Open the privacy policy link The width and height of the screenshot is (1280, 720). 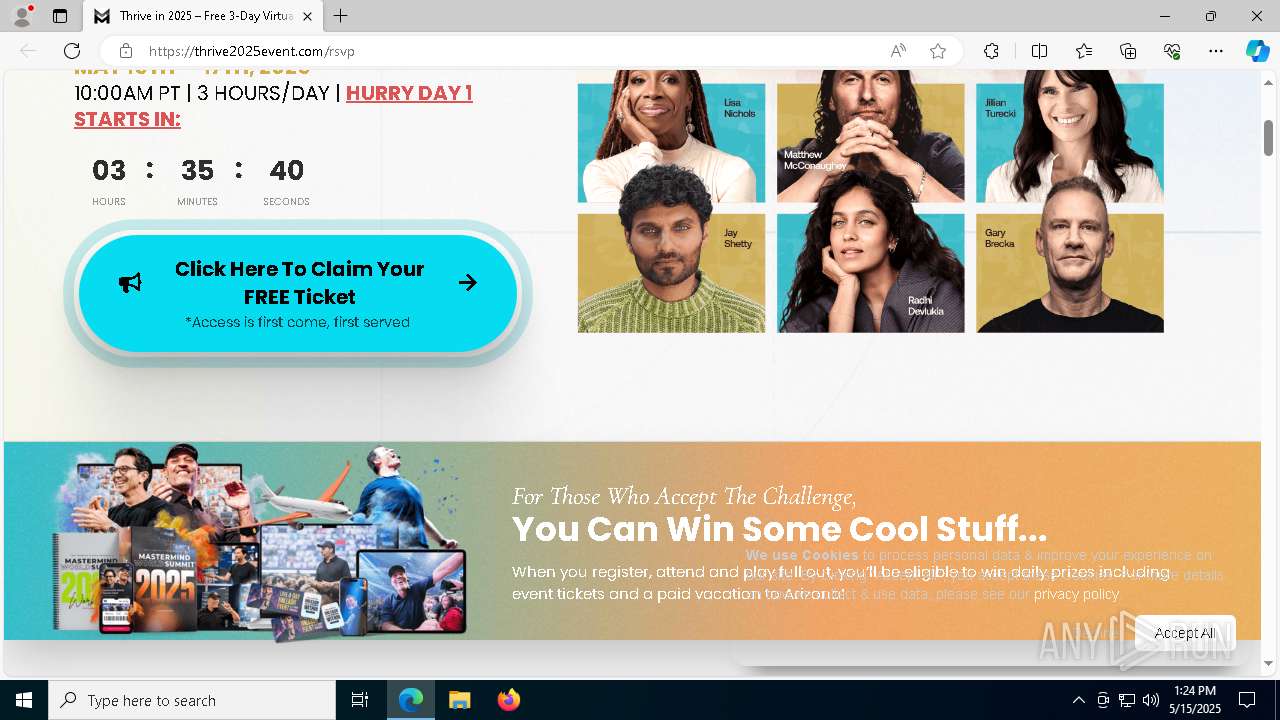(1077, 594)
